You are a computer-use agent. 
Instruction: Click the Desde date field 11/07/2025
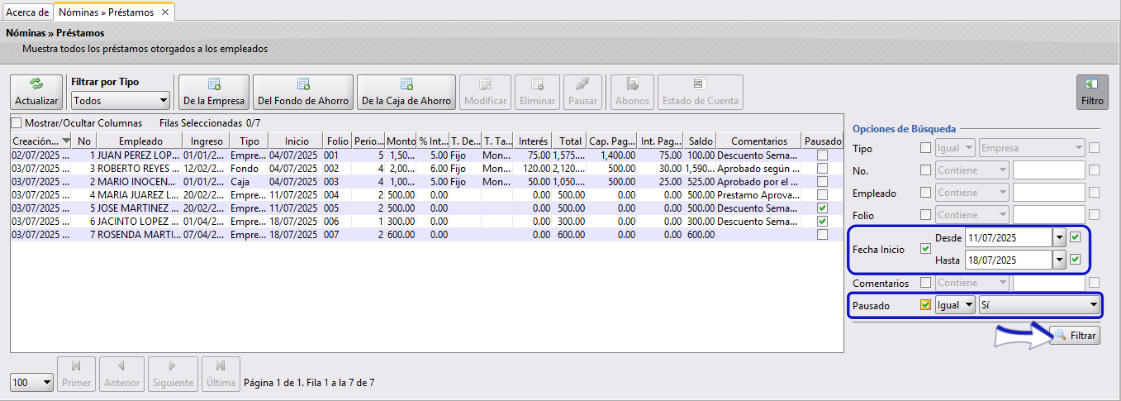1008,237
